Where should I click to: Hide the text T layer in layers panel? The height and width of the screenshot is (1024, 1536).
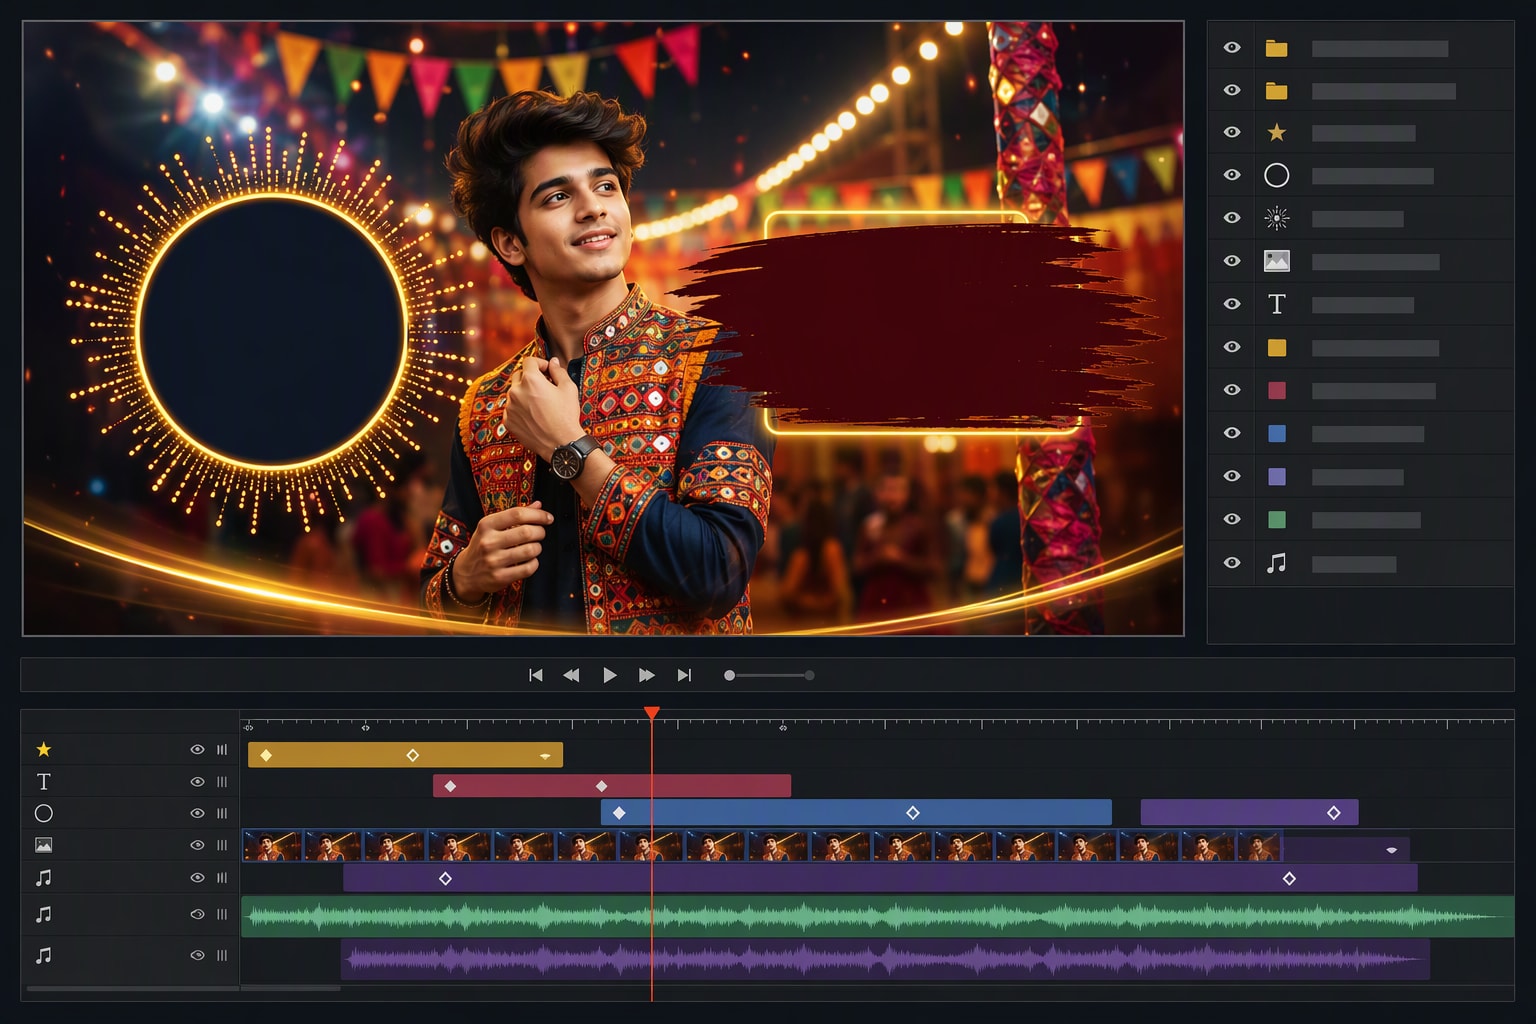click(1232, 304)
